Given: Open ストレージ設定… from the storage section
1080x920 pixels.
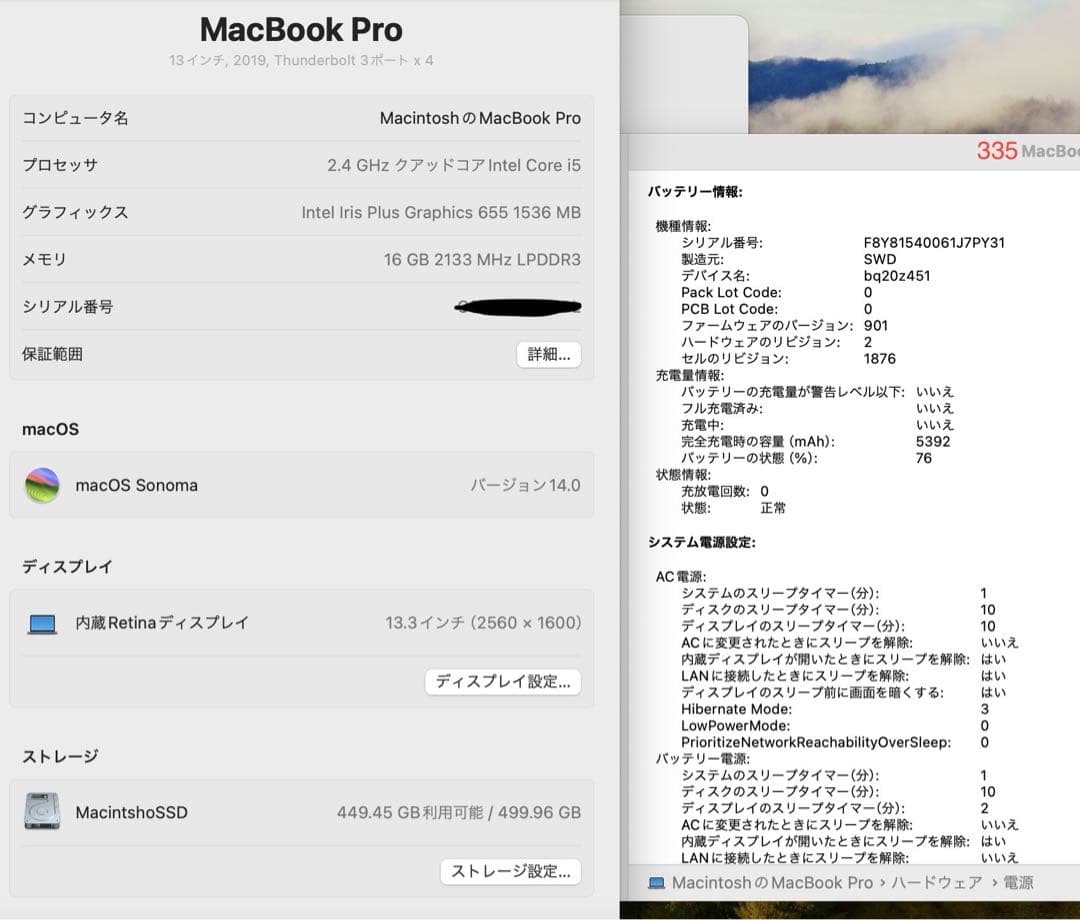Looking at the screenshot, I should click(x=513, y=872).
